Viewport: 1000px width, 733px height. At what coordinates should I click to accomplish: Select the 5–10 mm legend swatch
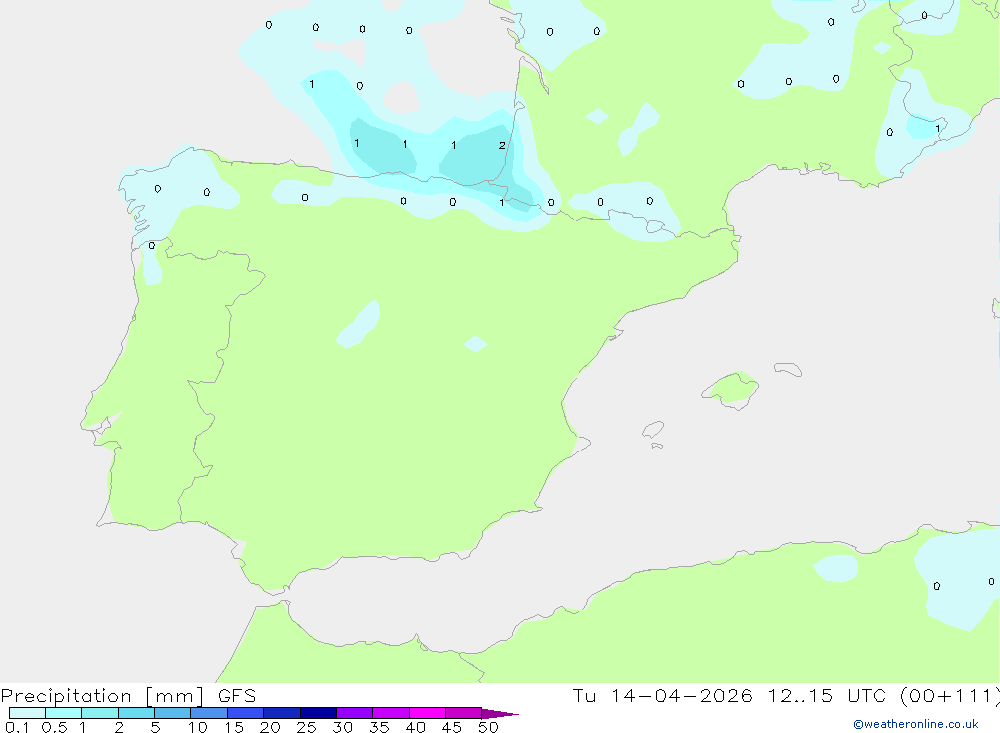click(x=173, y=713)
